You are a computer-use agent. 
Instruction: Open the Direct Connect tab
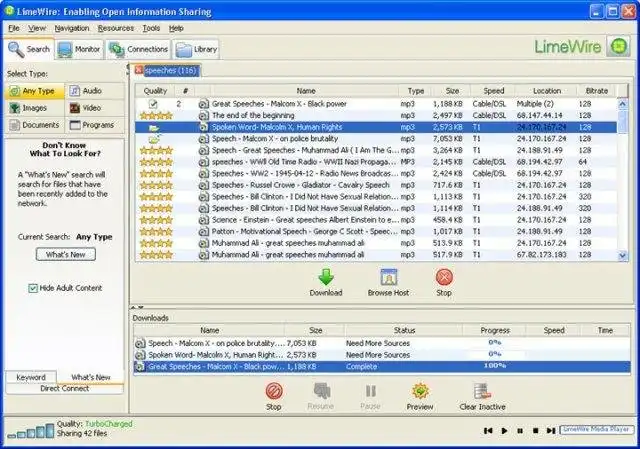click(x=64, y=389)
